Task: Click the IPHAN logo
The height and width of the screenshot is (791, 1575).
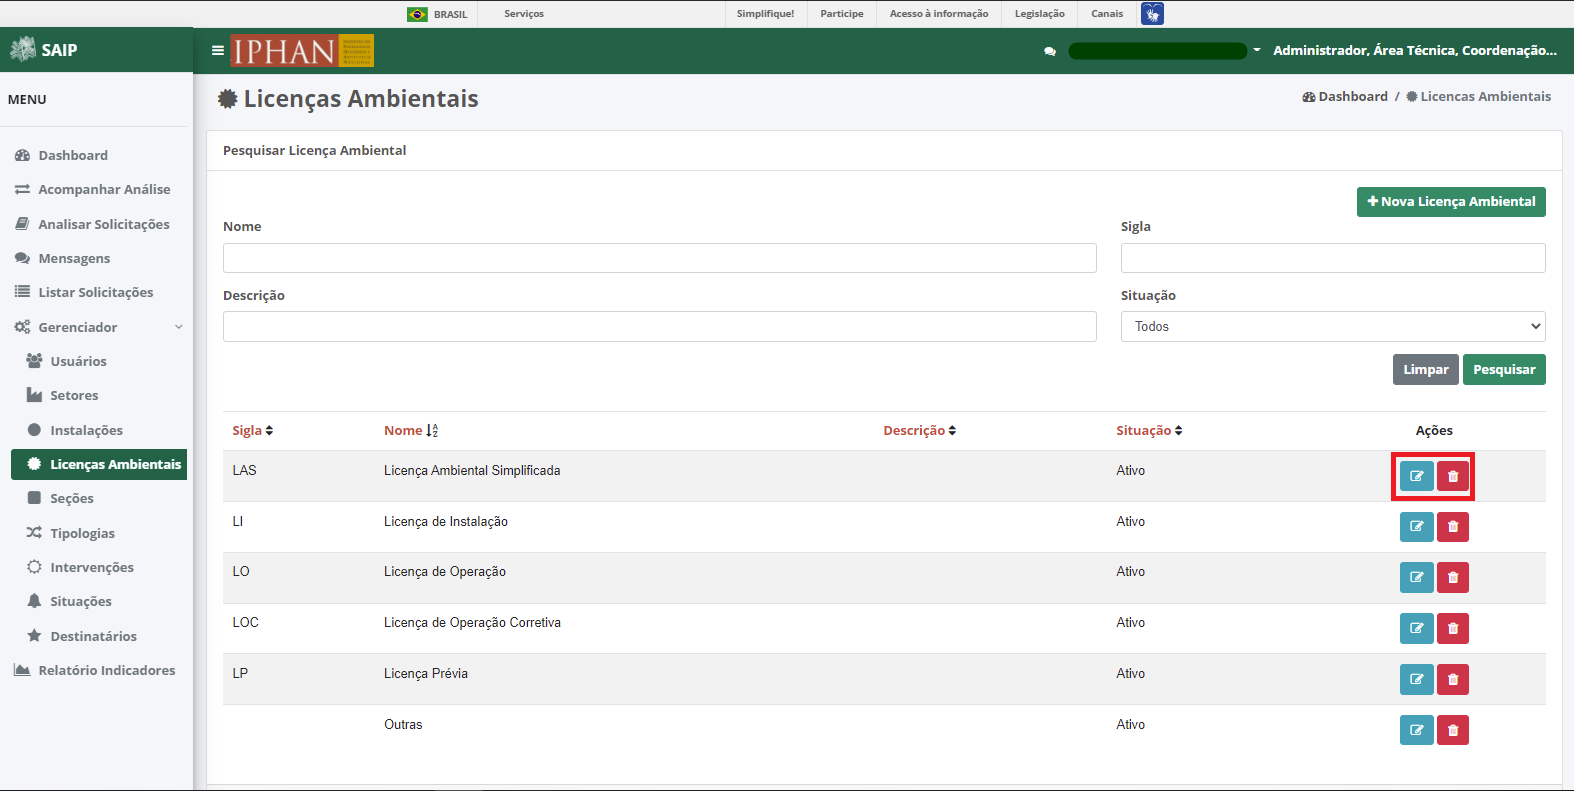Action: 302,50
